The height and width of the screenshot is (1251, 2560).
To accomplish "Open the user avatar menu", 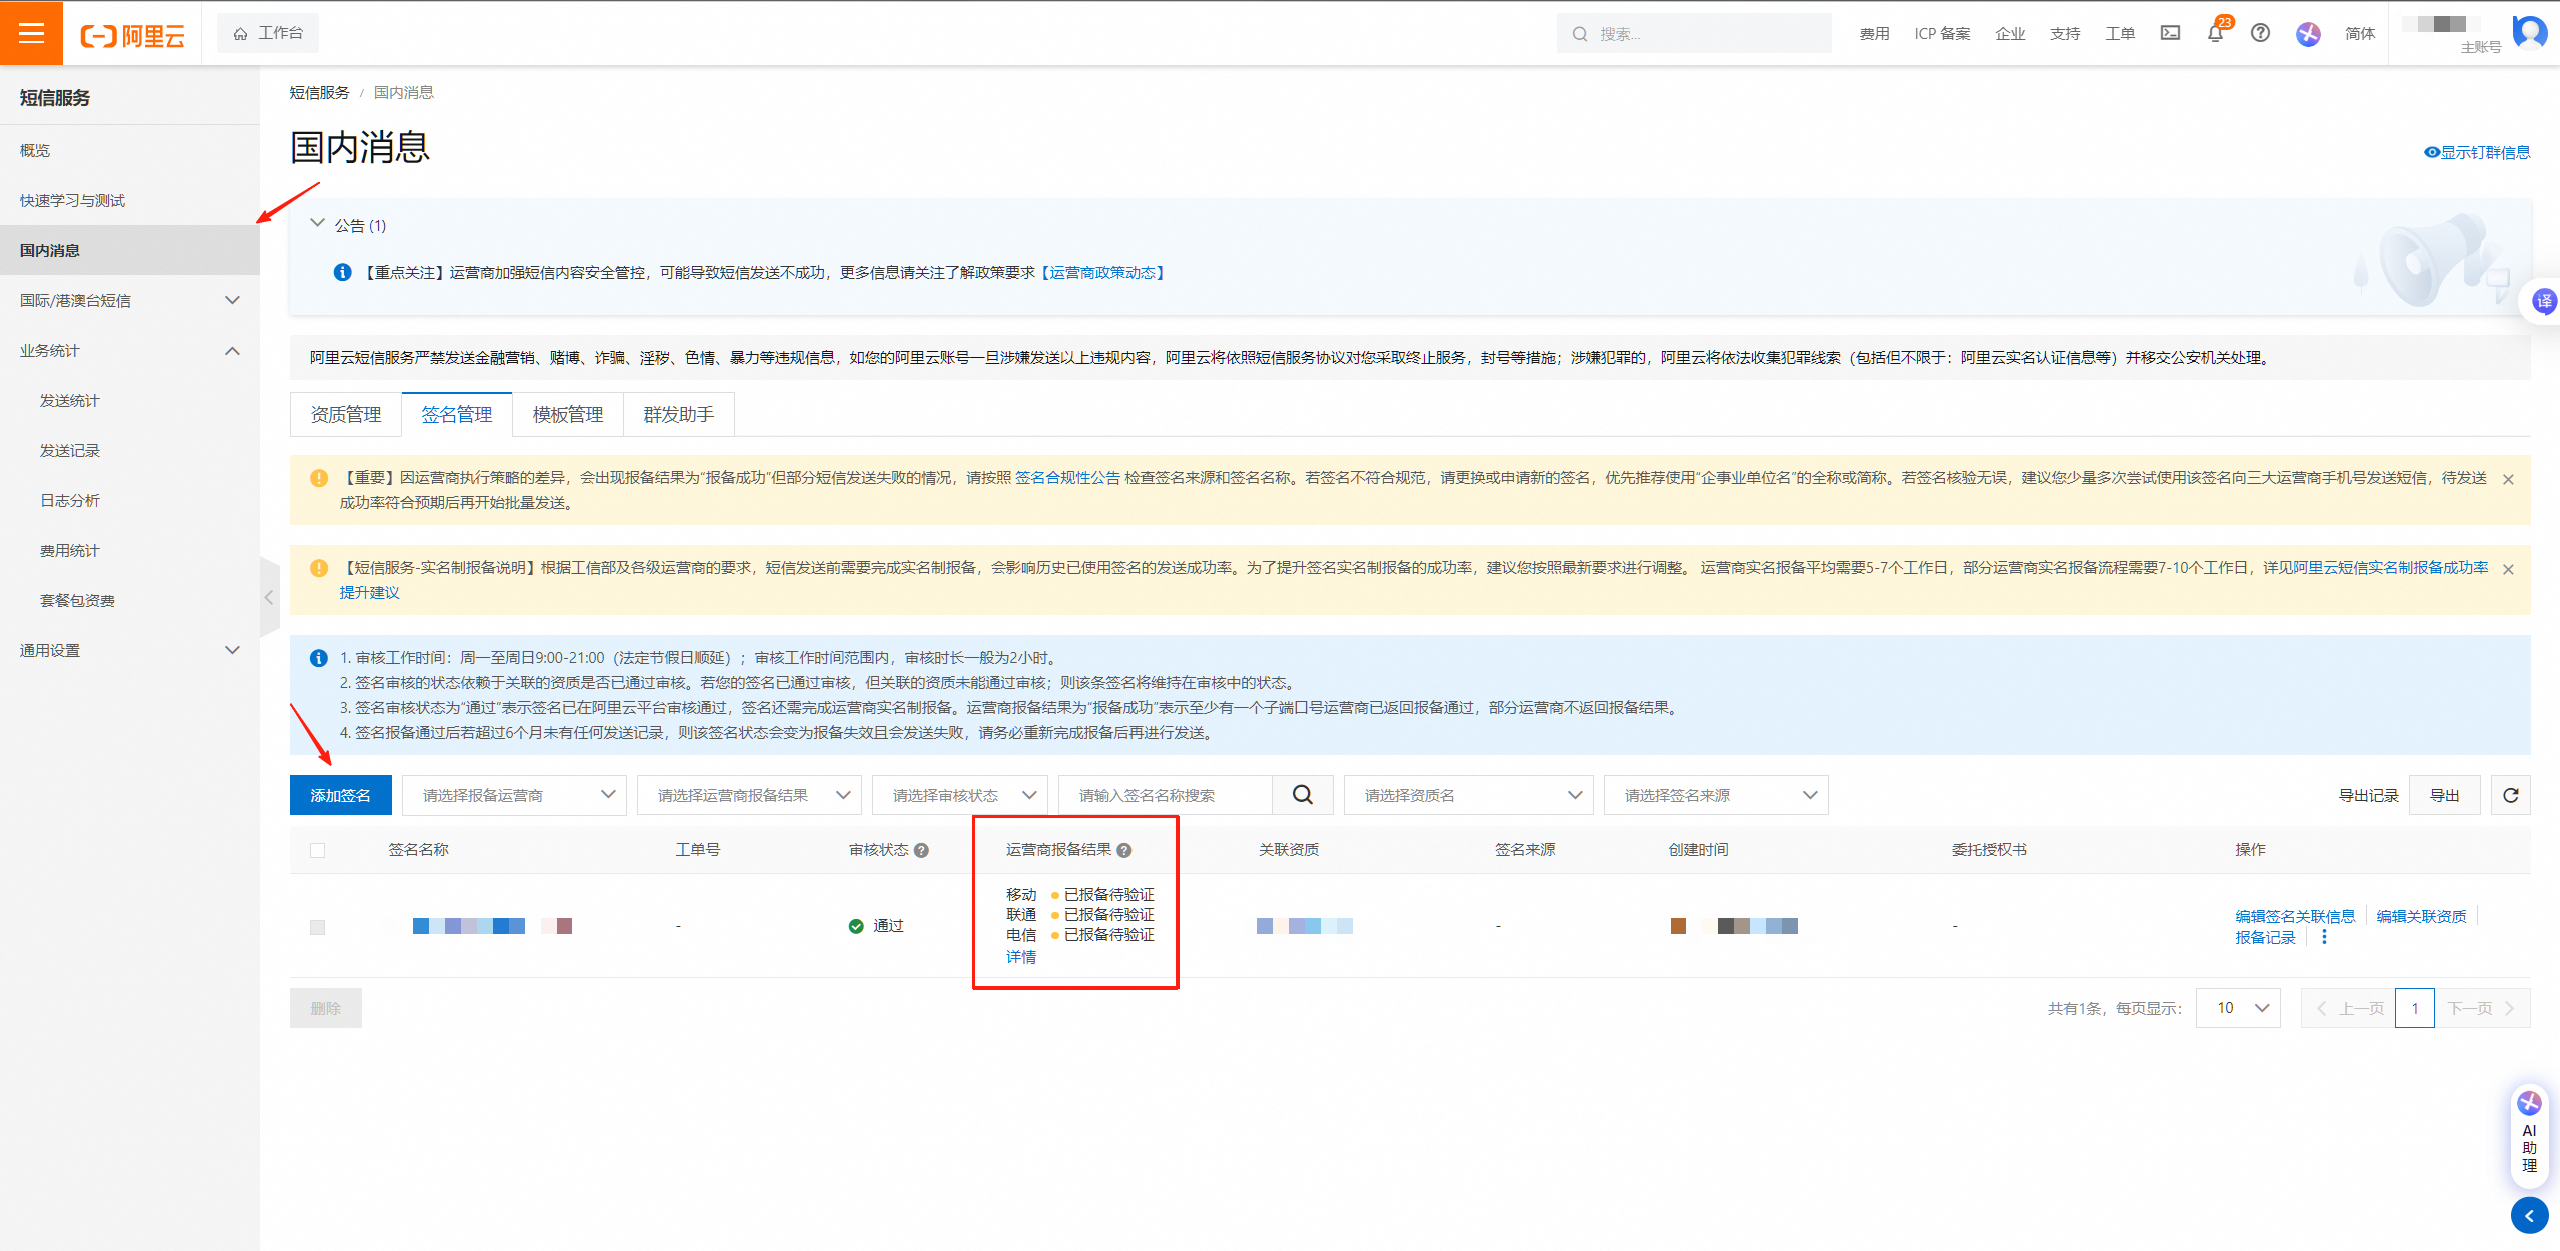I will click(2530, 32).
